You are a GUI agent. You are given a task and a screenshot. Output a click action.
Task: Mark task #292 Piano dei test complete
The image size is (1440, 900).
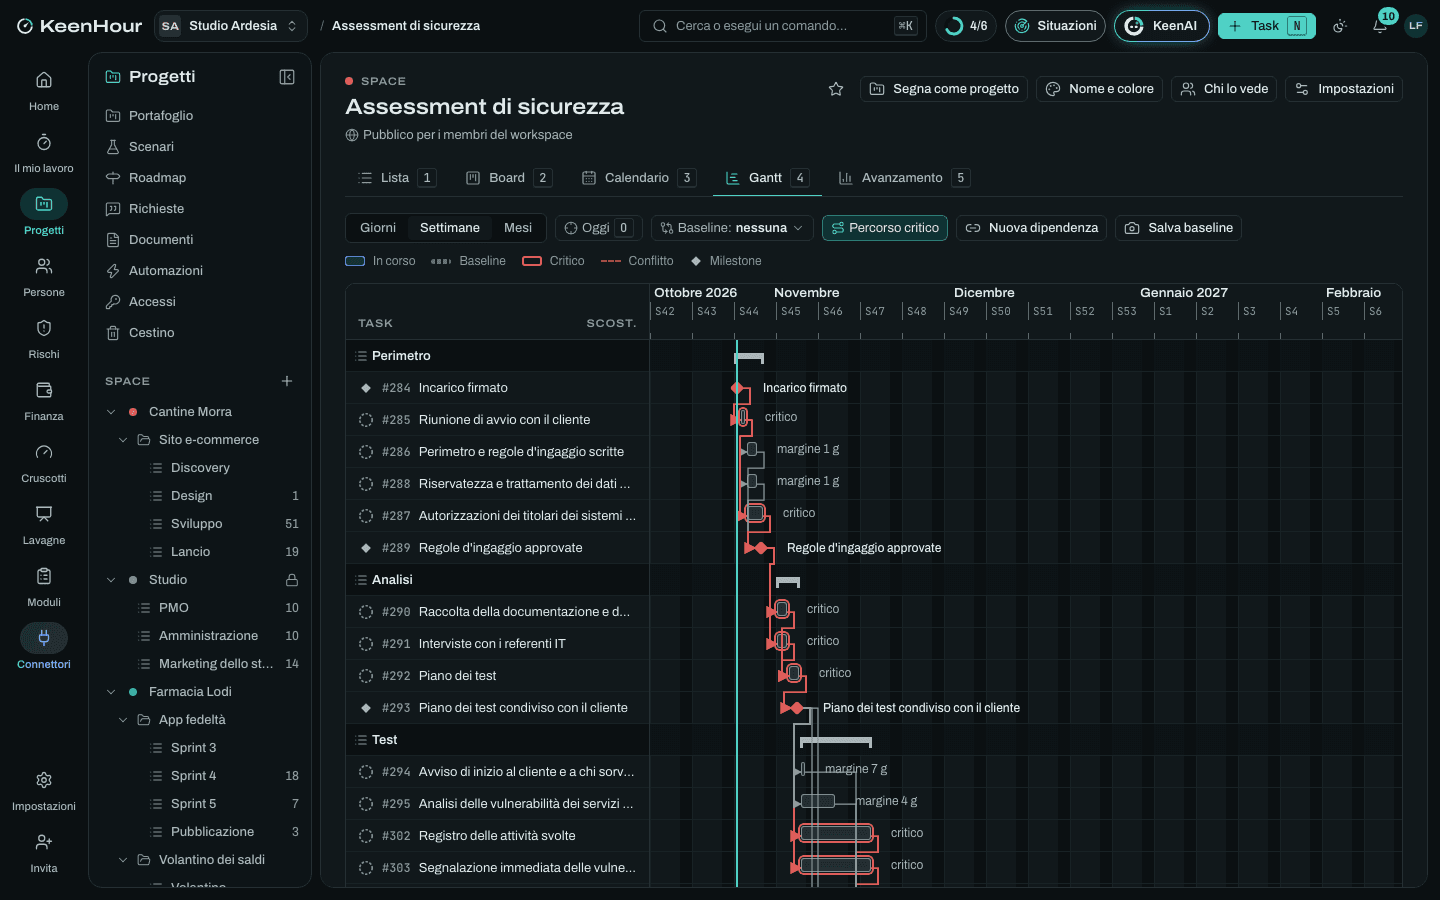[366, 676]
